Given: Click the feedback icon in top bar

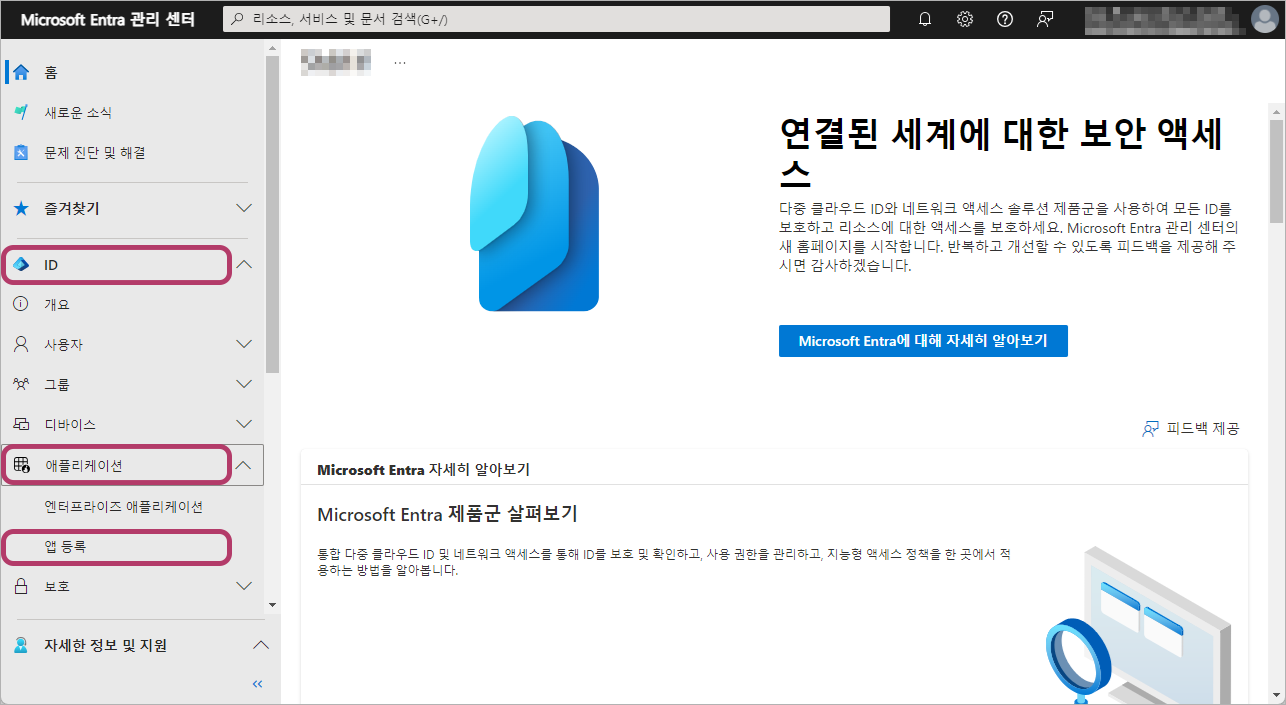Looking at the screenshot, I should [1046, 19].
